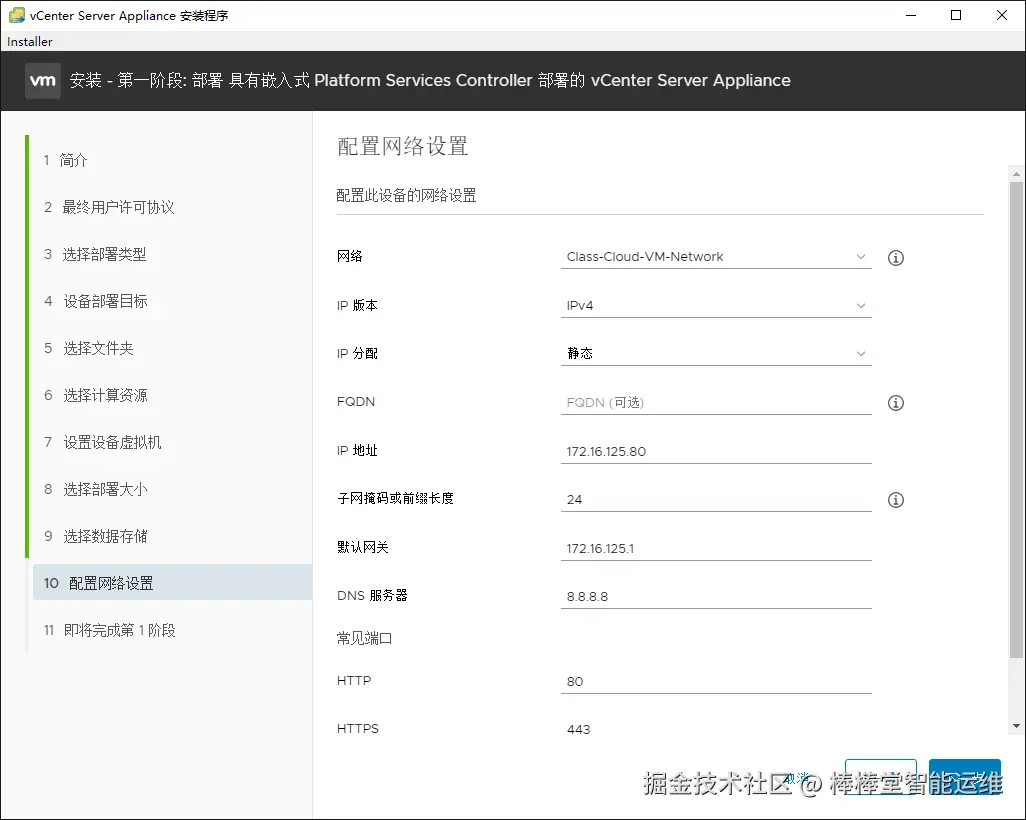Click the IP 地址 field with 172.16.125.80
The height and width of the screenshot is (820, 1026).
tap(716, 452)
